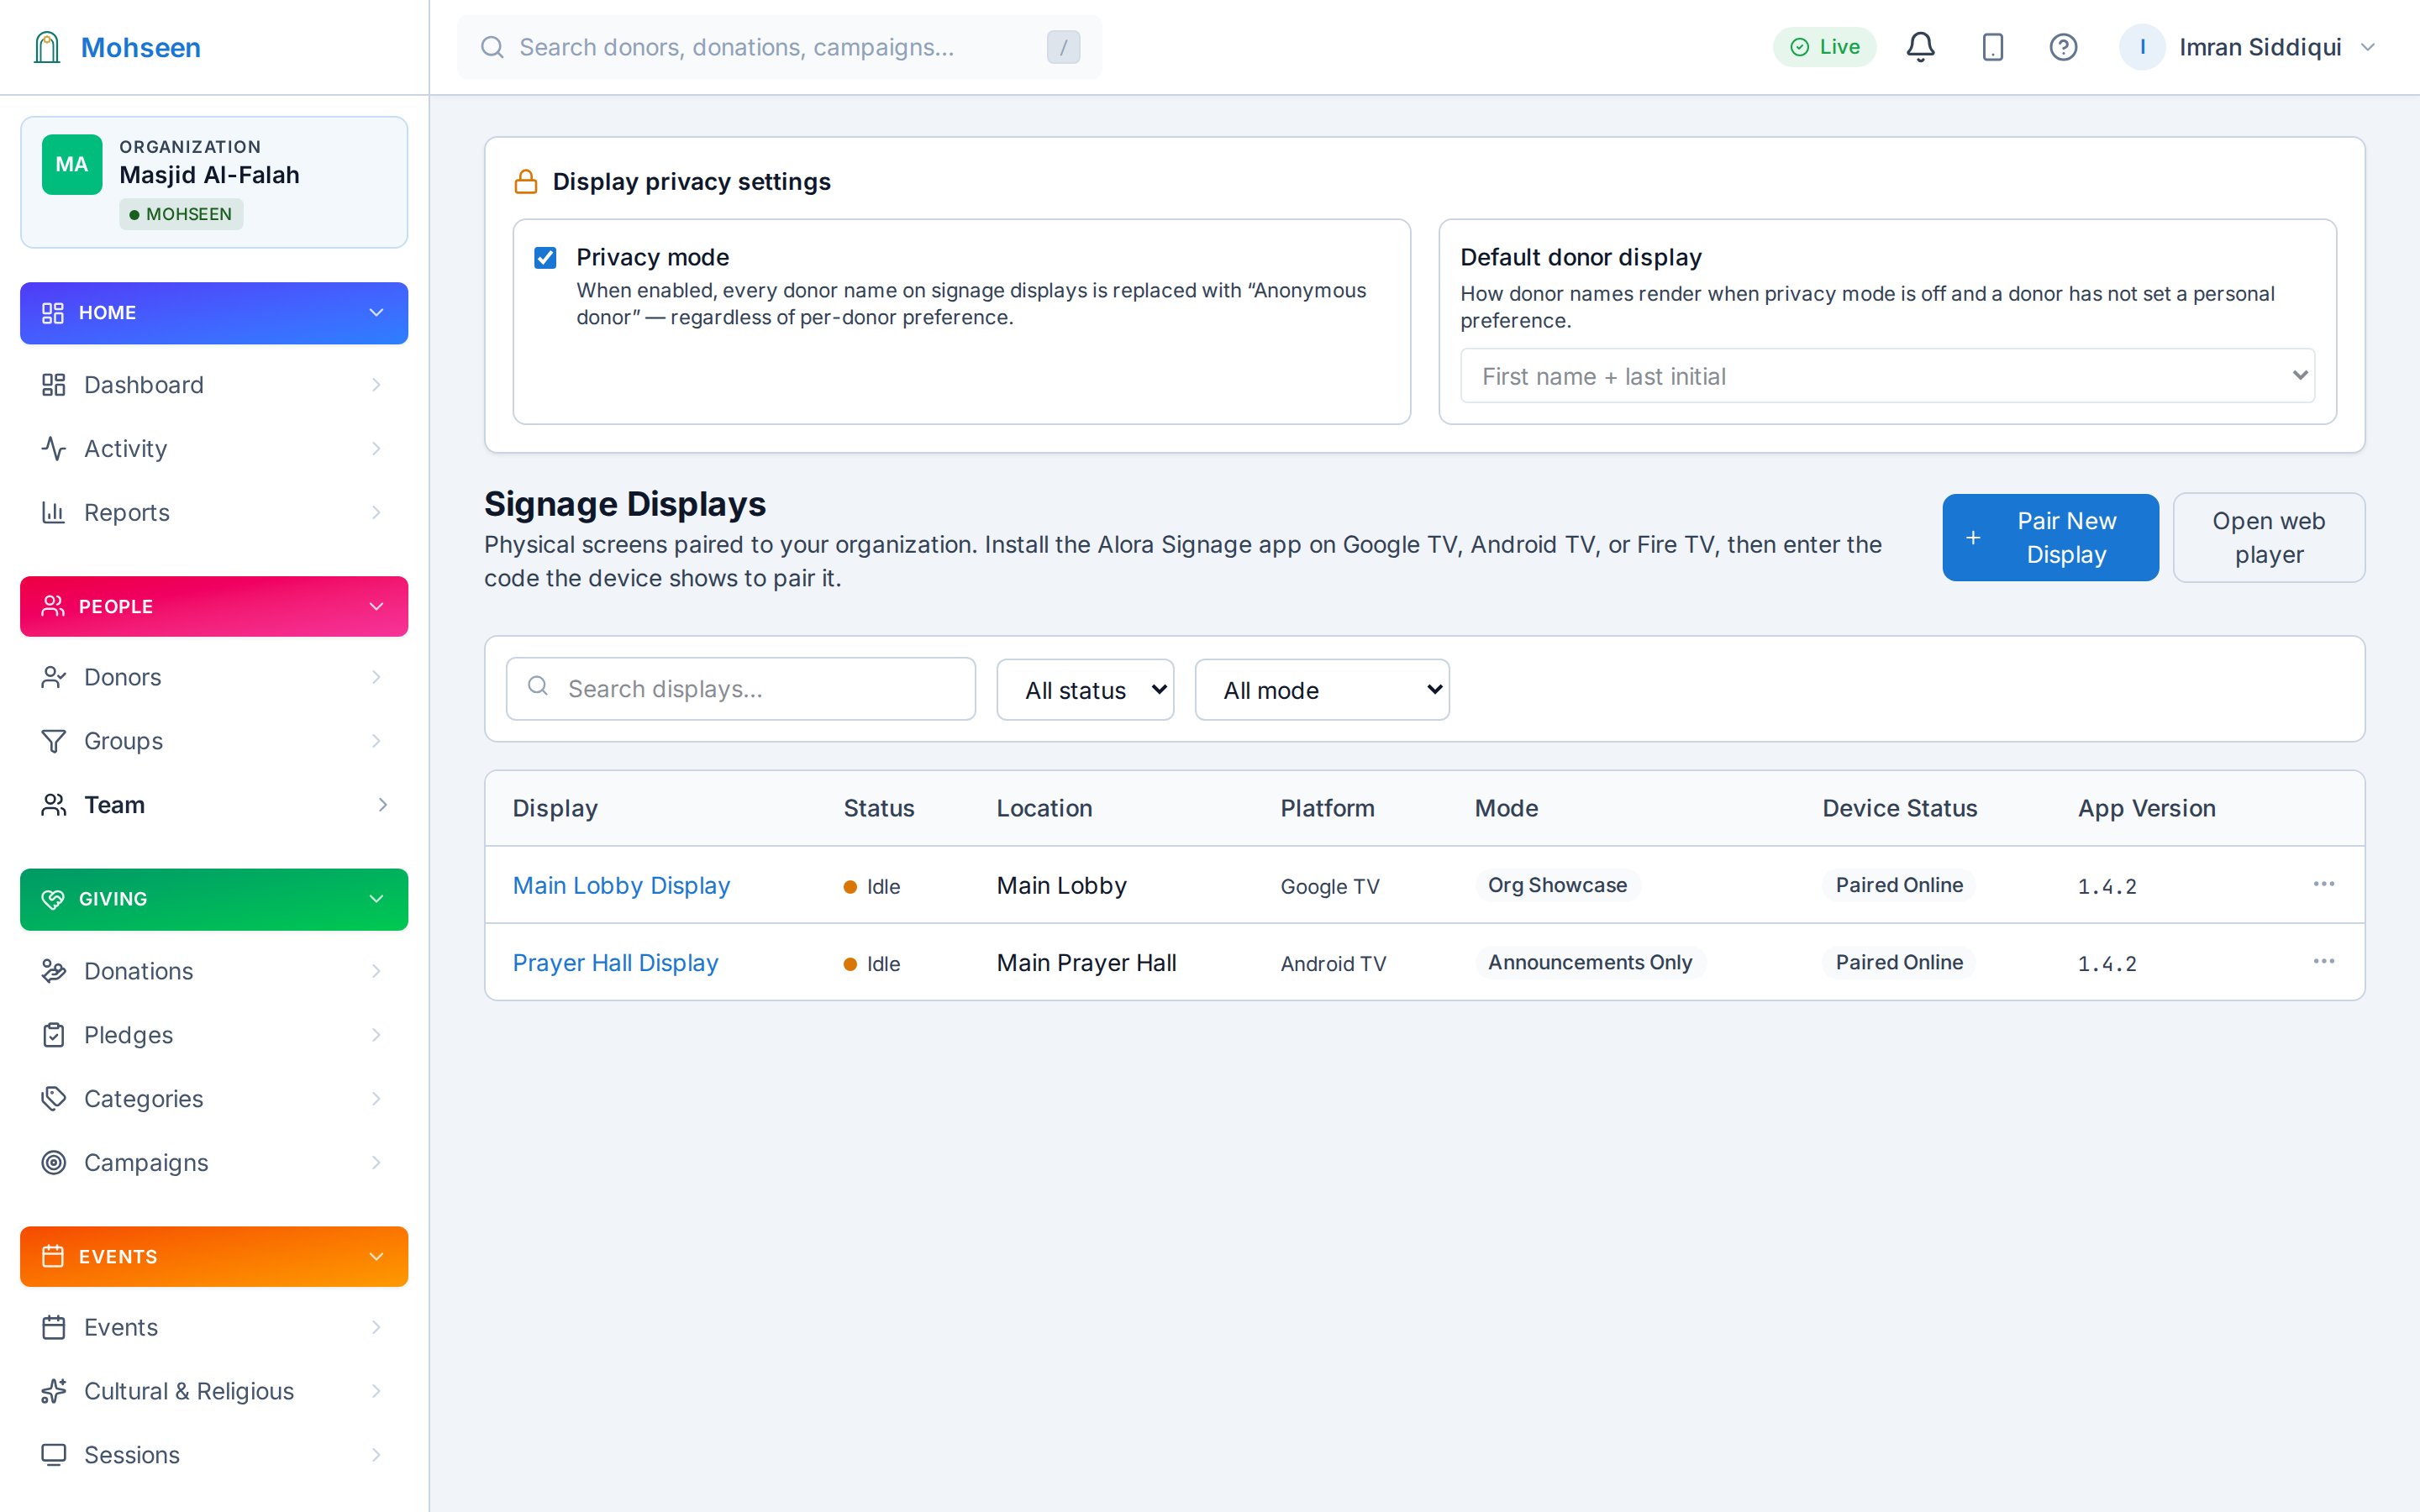Click the Mohseen brand name
Screen dimensions: 2420x1512
(141, 47)
